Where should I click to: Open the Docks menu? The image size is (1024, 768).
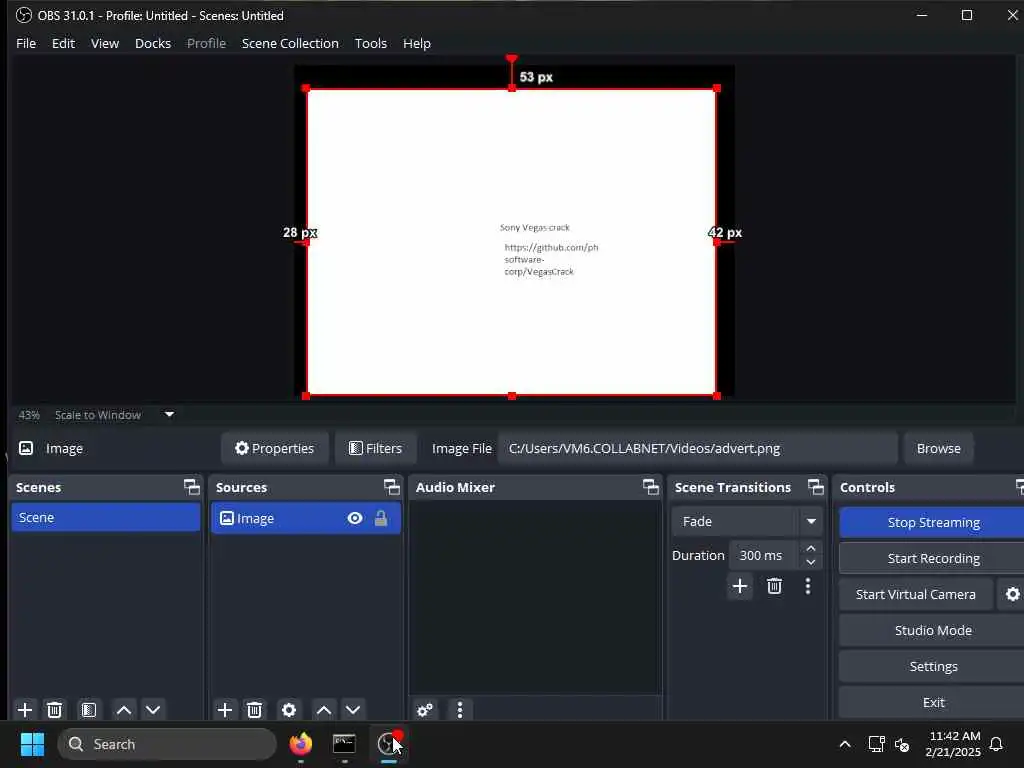coord(153,43)
